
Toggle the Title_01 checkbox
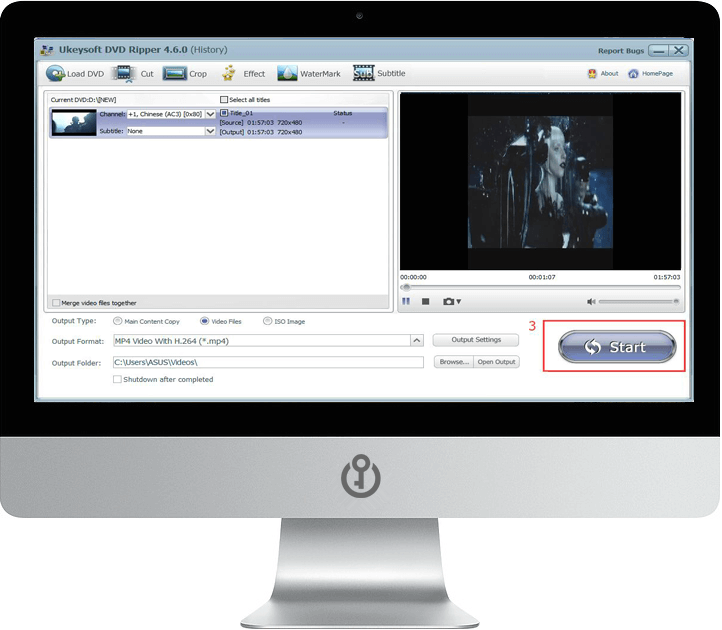(224, 113)
